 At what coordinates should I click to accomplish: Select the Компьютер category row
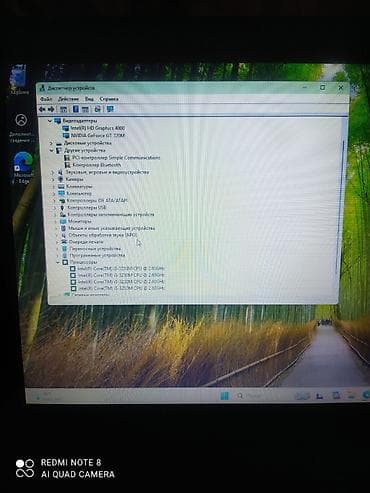pyautogui.click(x=79, y=193)
